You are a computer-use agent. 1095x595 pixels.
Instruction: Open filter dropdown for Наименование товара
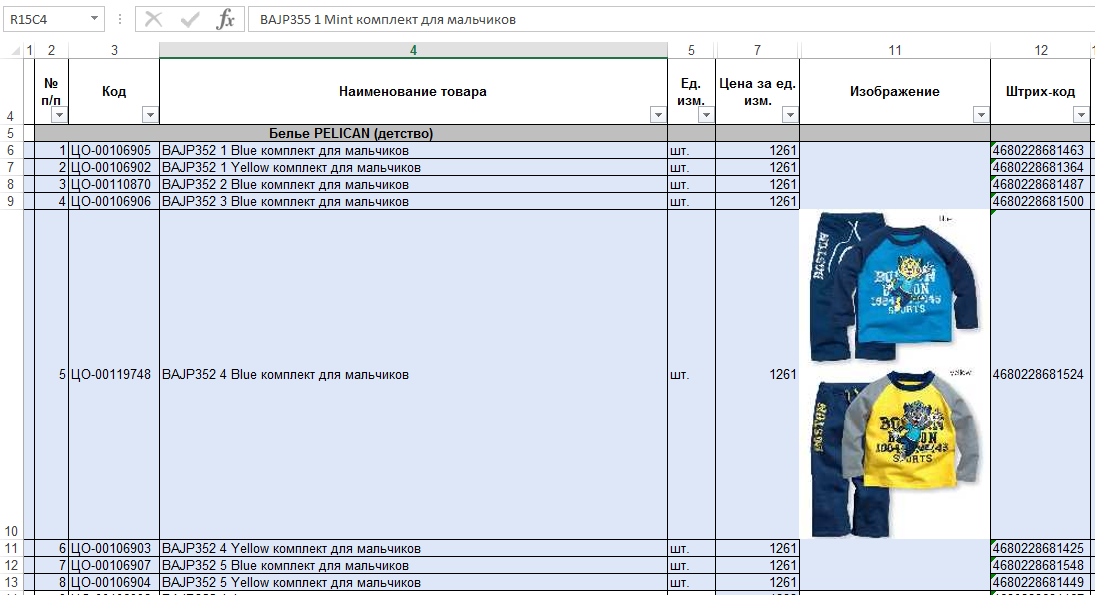point(658,115)
